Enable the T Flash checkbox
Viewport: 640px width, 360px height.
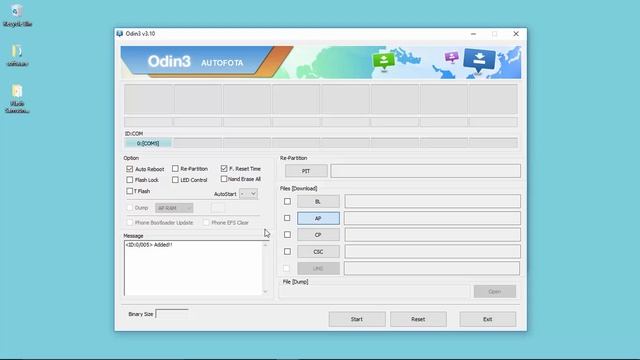(129, 191)
